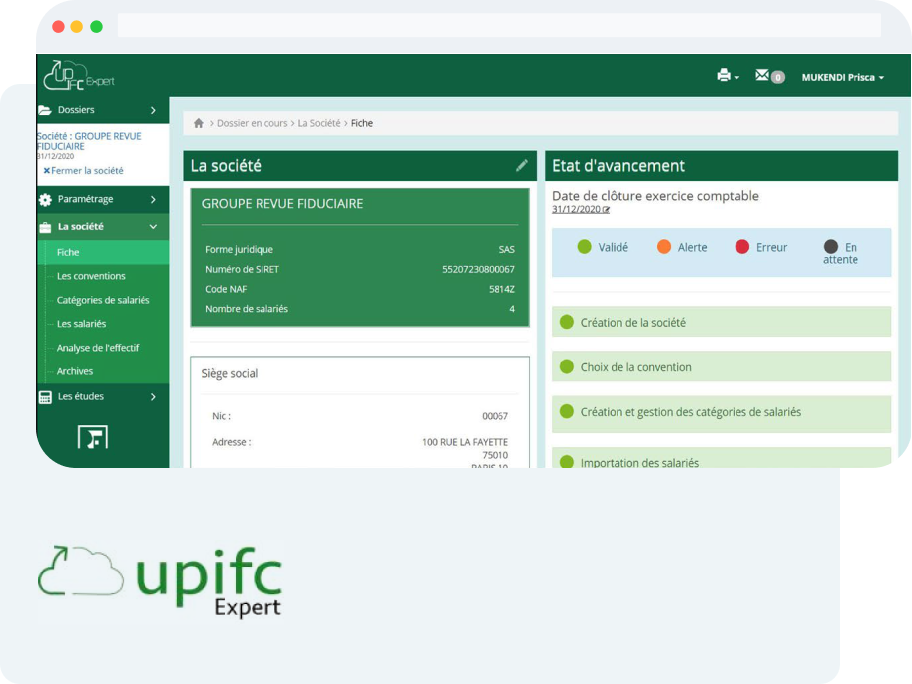Open the printer icon menu
The width and height of the screenshot is (912, 684).
pyautogui.click(x=728, y=76)
